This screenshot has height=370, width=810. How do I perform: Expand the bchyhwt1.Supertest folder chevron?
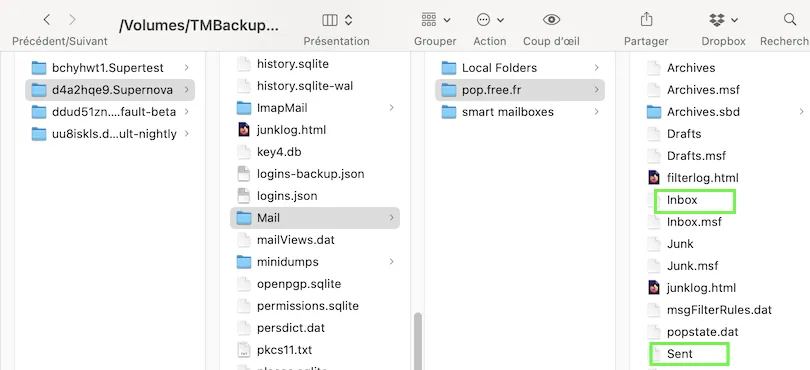[x=186, y=68]
